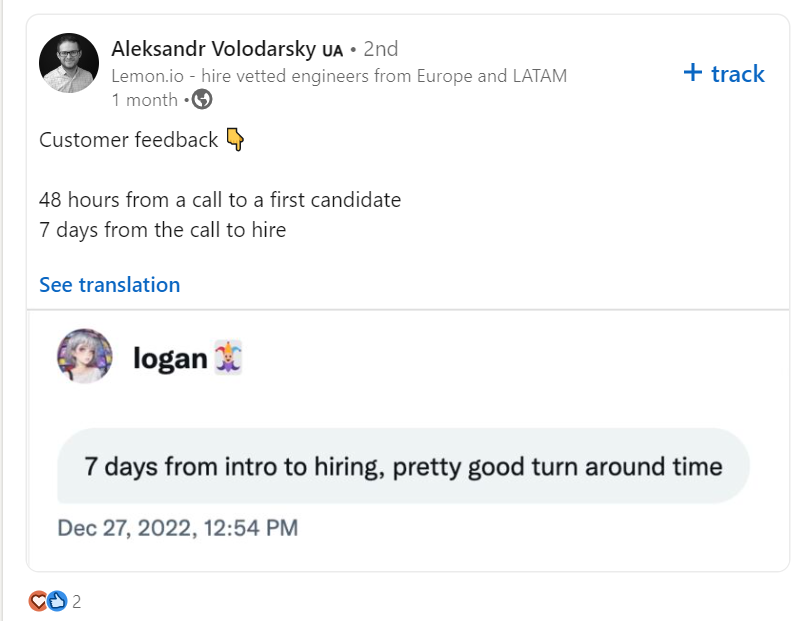Click the jester emoji beside logan
804x621 pixels.
229,357
